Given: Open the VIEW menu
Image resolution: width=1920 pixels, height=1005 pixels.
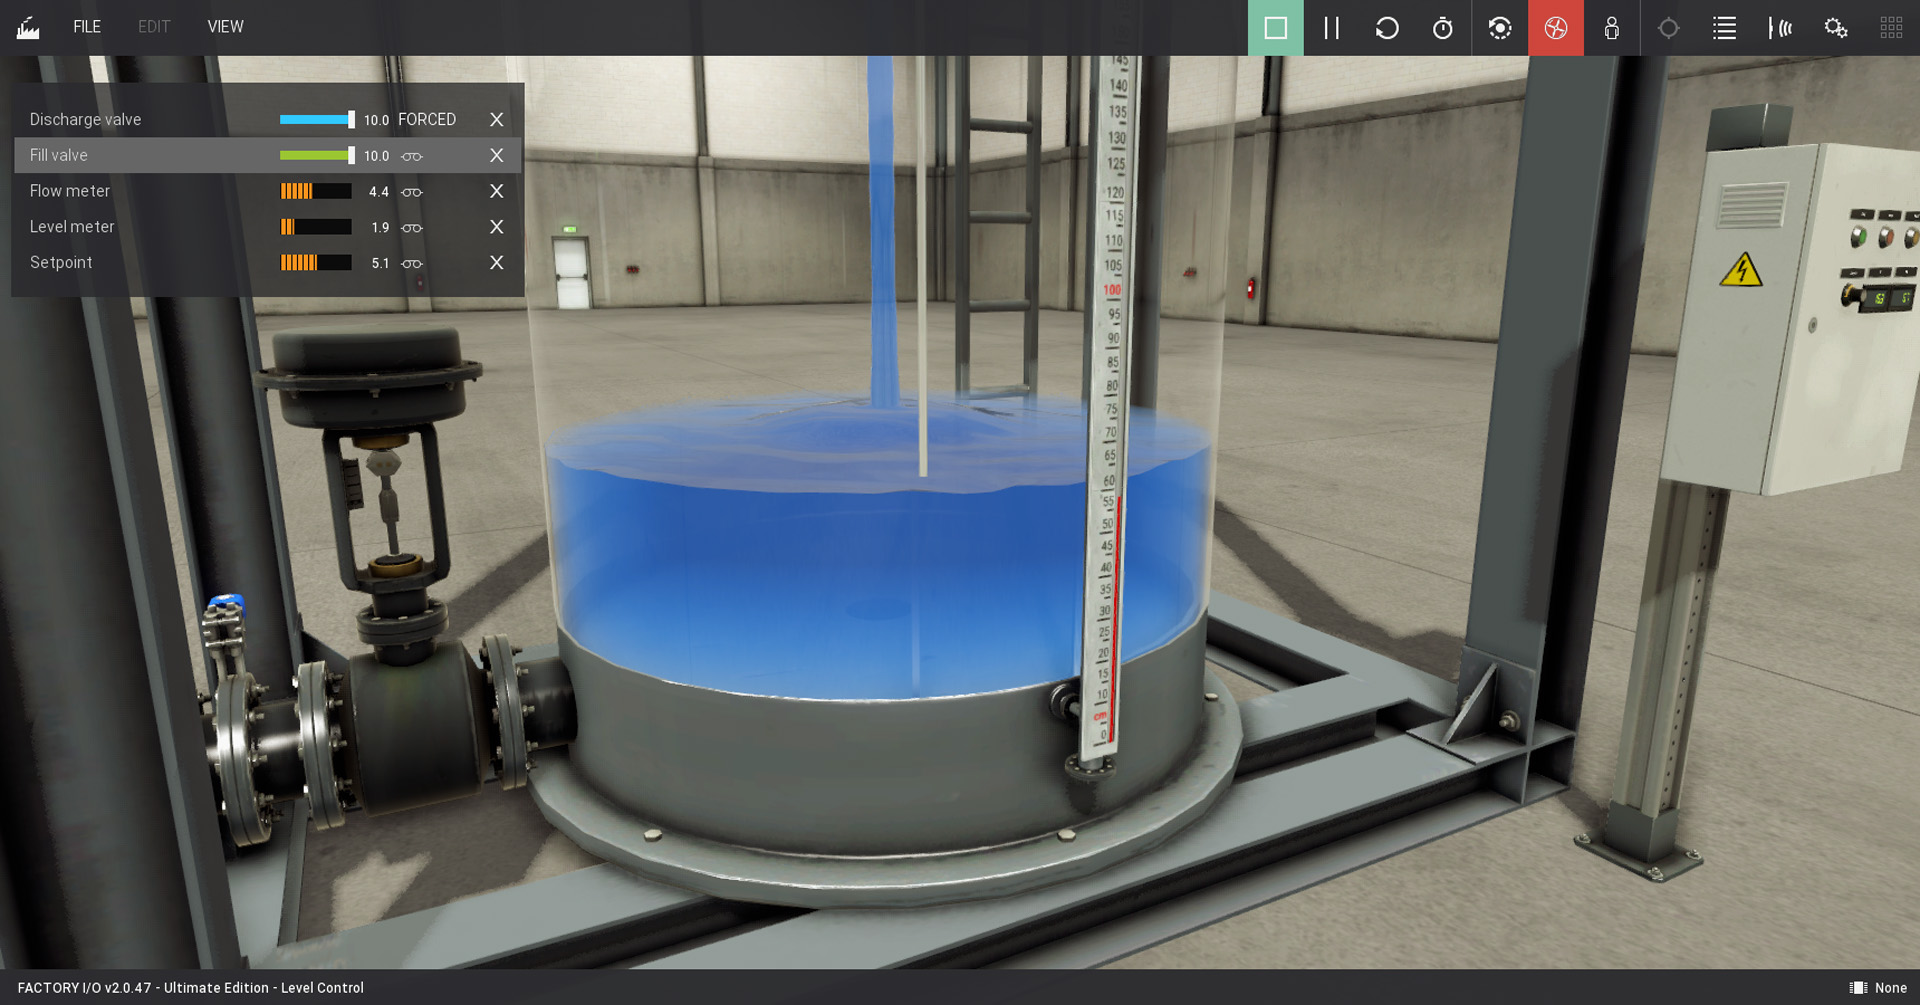Looking at the screenshot, I should (x=225, y=27).
